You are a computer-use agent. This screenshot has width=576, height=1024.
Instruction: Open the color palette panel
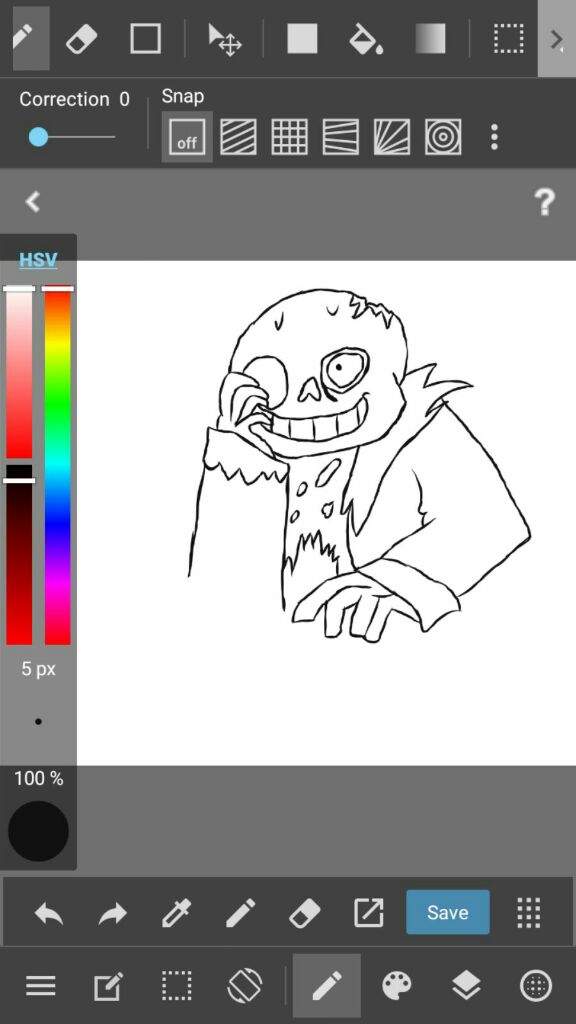coord(397,986)
